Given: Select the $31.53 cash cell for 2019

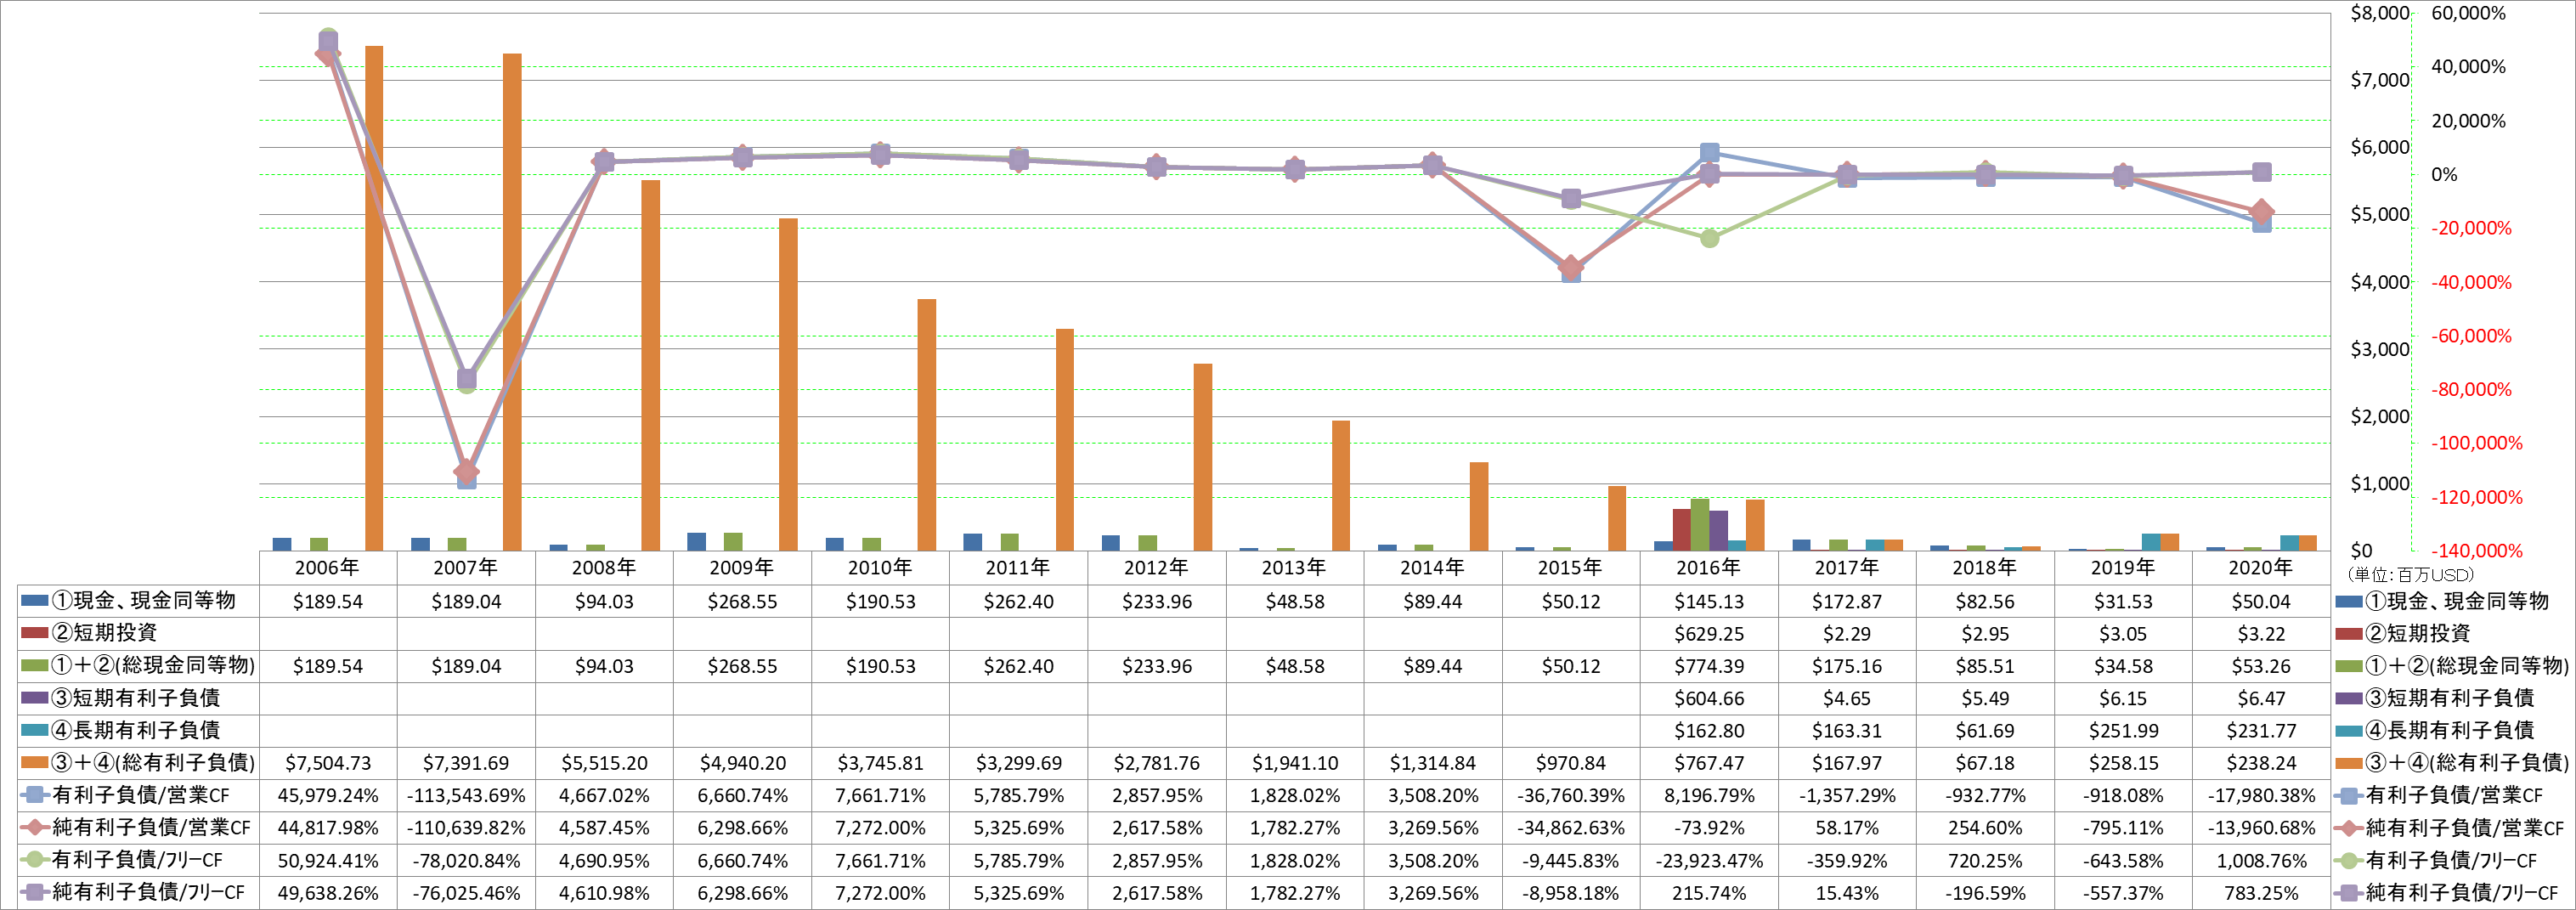Looking at the screenshot, I should [2123, 602].
